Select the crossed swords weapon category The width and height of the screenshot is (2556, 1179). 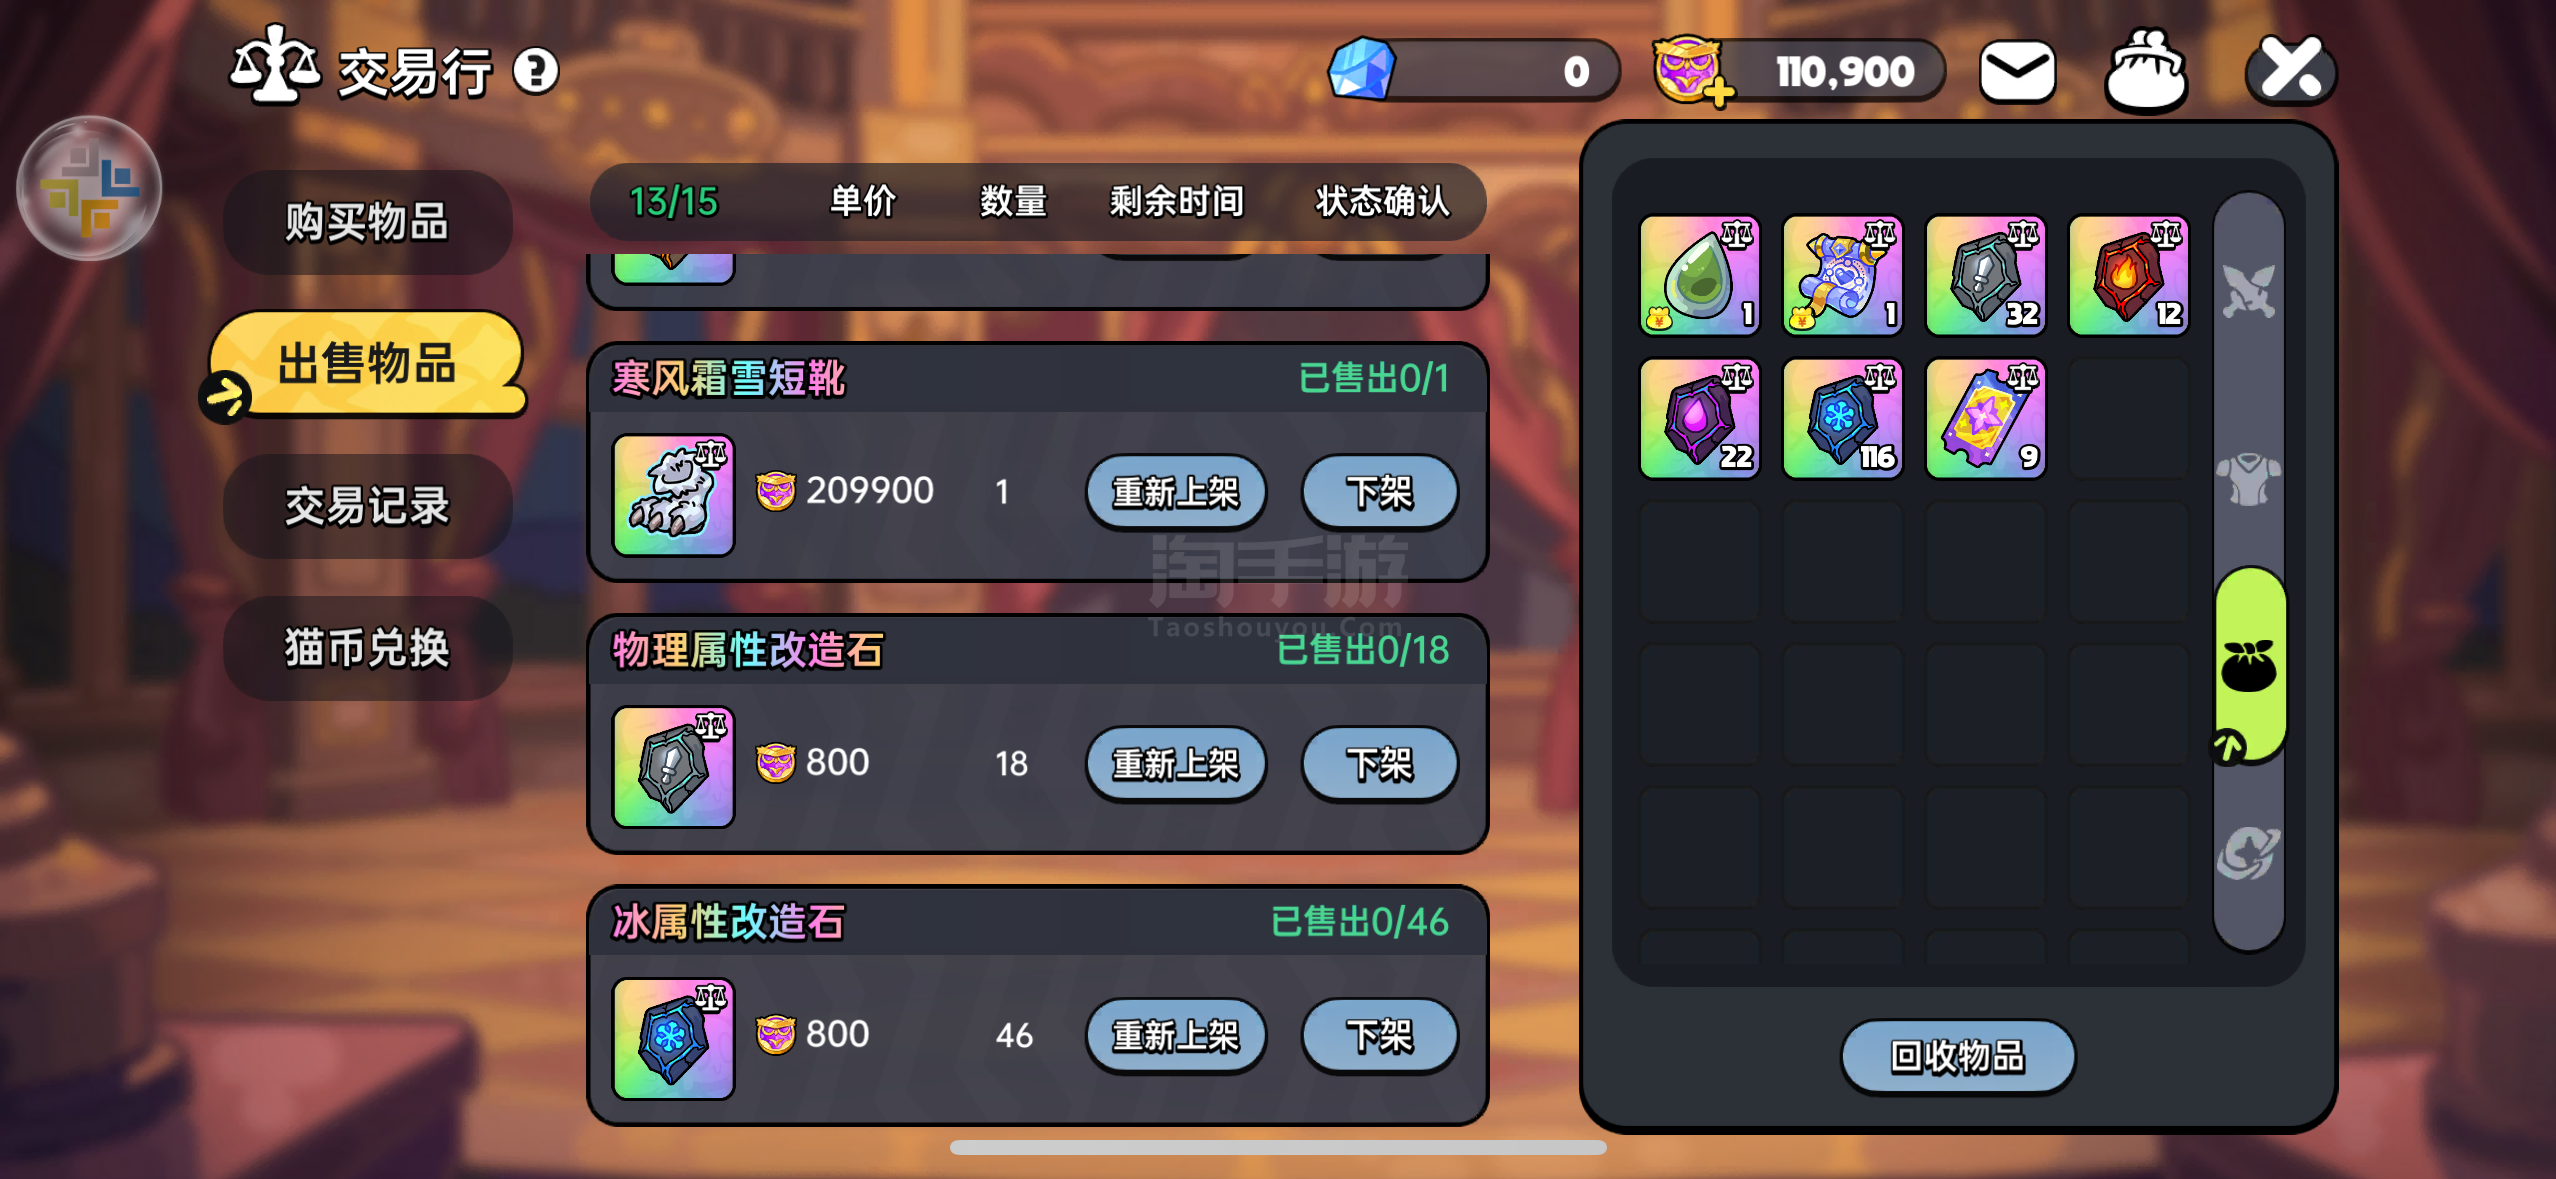pos(2249,291)
